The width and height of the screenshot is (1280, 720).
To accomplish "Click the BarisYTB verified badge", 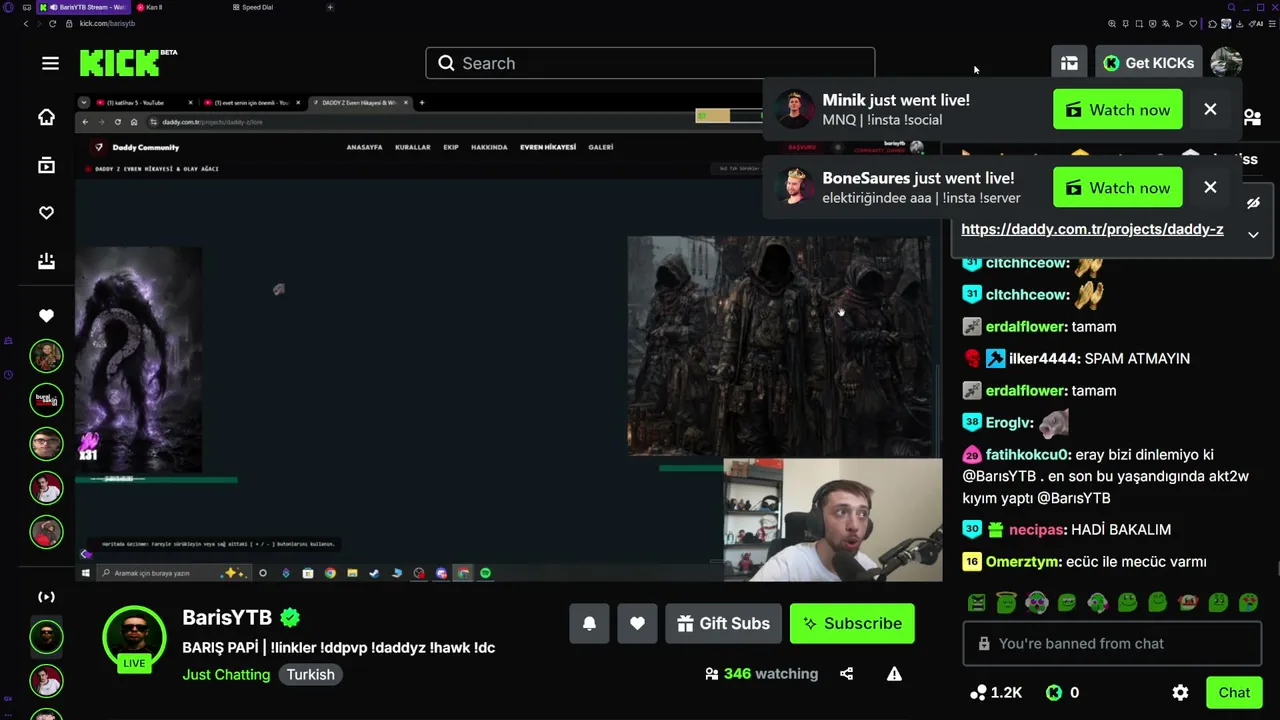I will (290, 617).
